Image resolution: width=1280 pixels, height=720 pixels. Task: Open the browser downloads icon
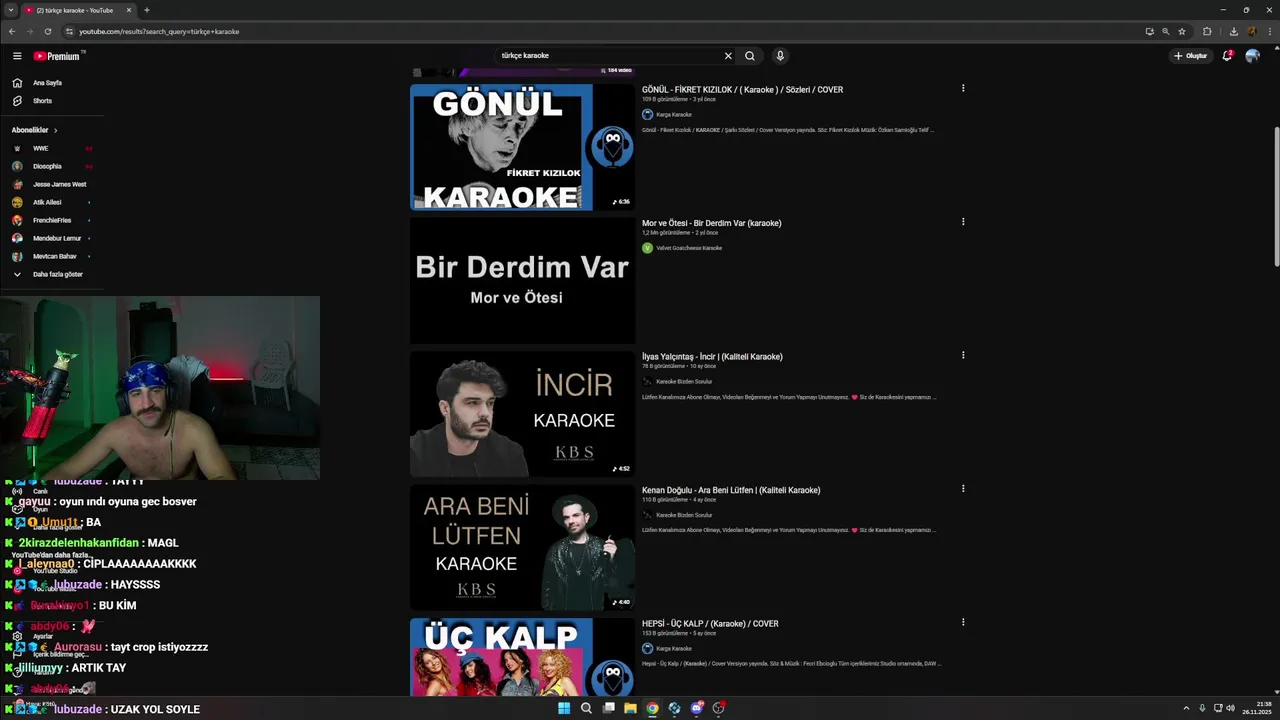coord(1233,31)
